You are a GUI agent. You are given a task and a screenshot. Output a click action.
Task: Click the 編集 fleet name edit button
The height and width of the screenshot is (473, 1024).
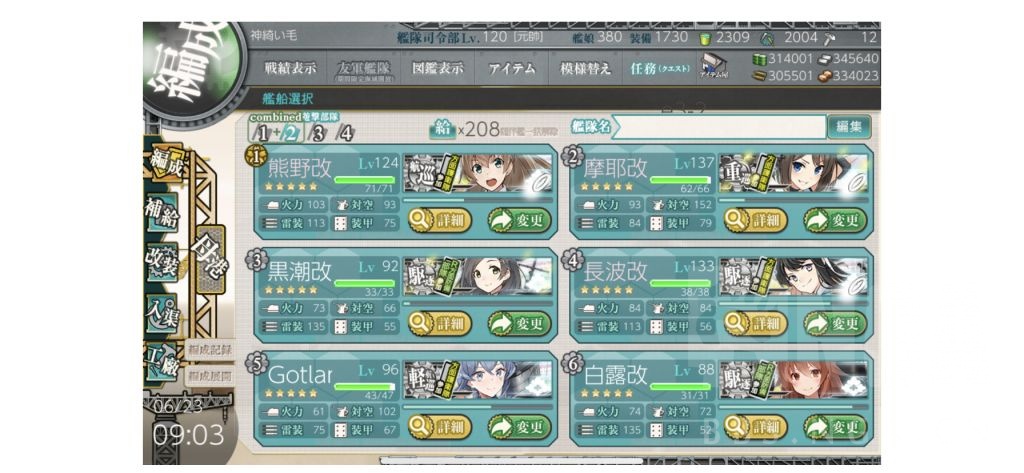pyautogui.click(x=848, y=127)
